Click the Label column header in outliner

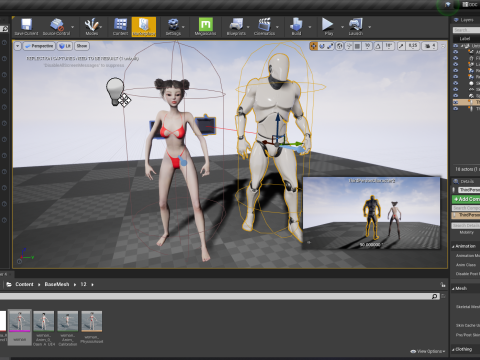click(465, 39)
